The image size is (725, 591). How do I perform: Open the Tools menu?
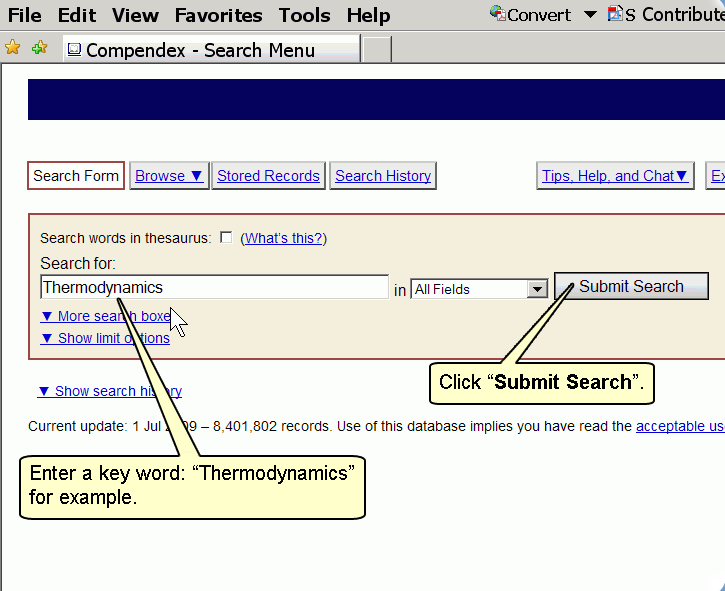tap(305, 15)
